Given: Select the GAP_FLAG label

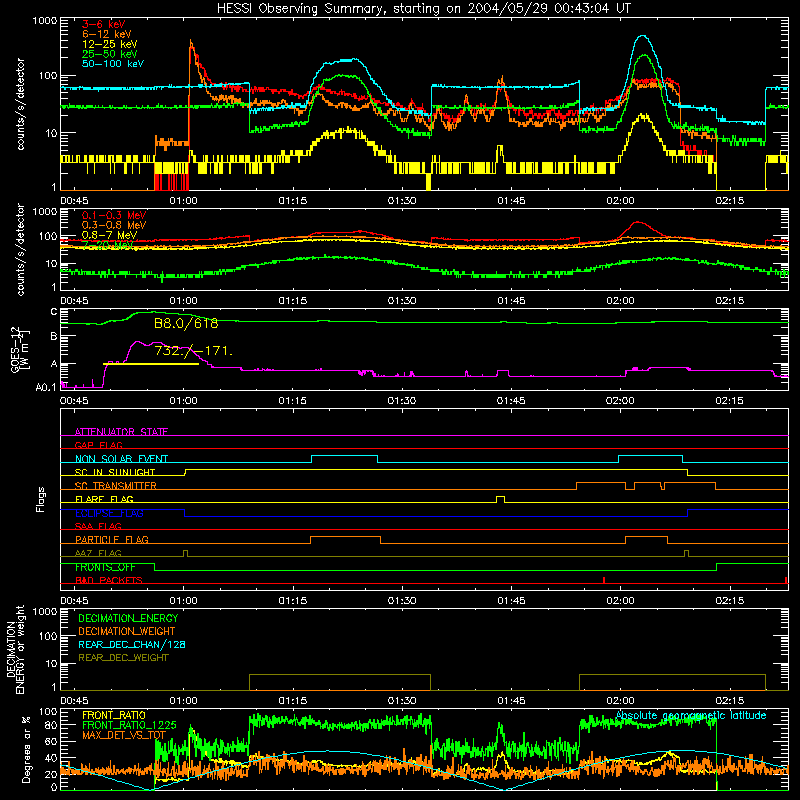Looking at the screenshot, I should 98,445.
